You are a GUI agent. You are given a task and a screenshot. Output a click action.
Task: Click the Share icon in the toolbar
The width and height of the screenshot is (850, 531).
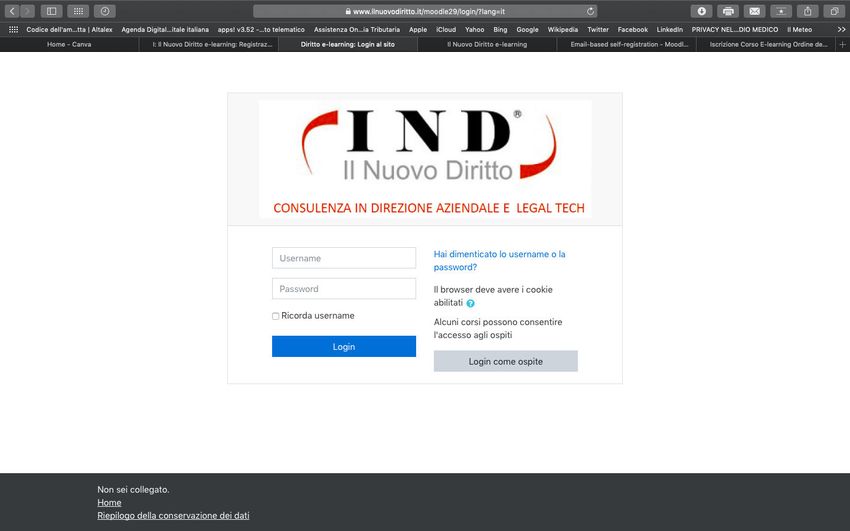808,11
